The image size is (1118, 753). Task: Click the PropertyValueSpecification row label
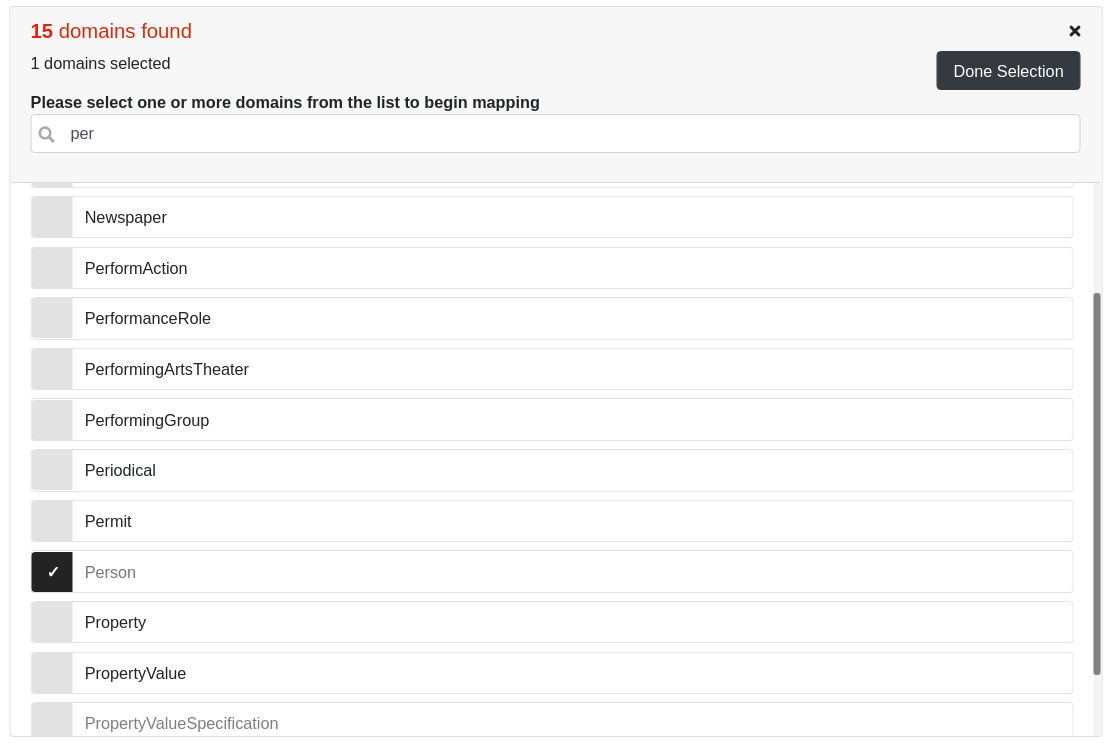181,722
